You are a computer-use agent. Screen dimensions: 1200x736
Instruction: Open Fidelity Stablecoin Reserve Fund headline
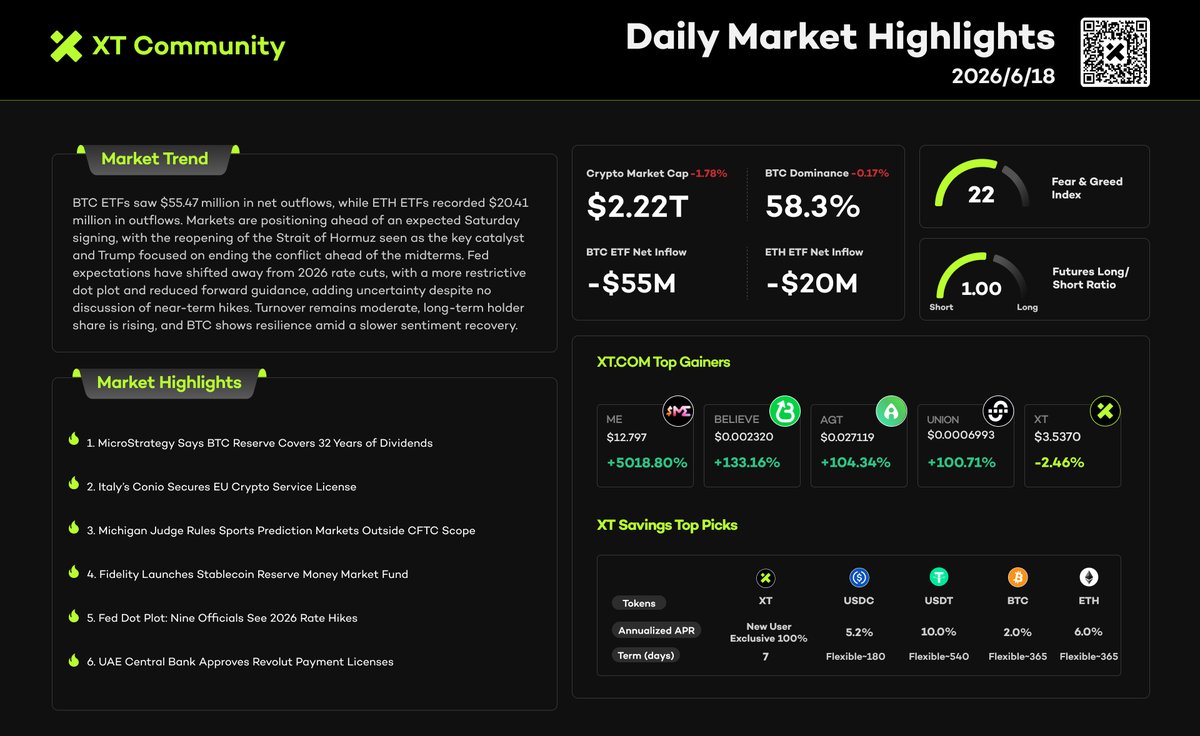coord(247,574)
